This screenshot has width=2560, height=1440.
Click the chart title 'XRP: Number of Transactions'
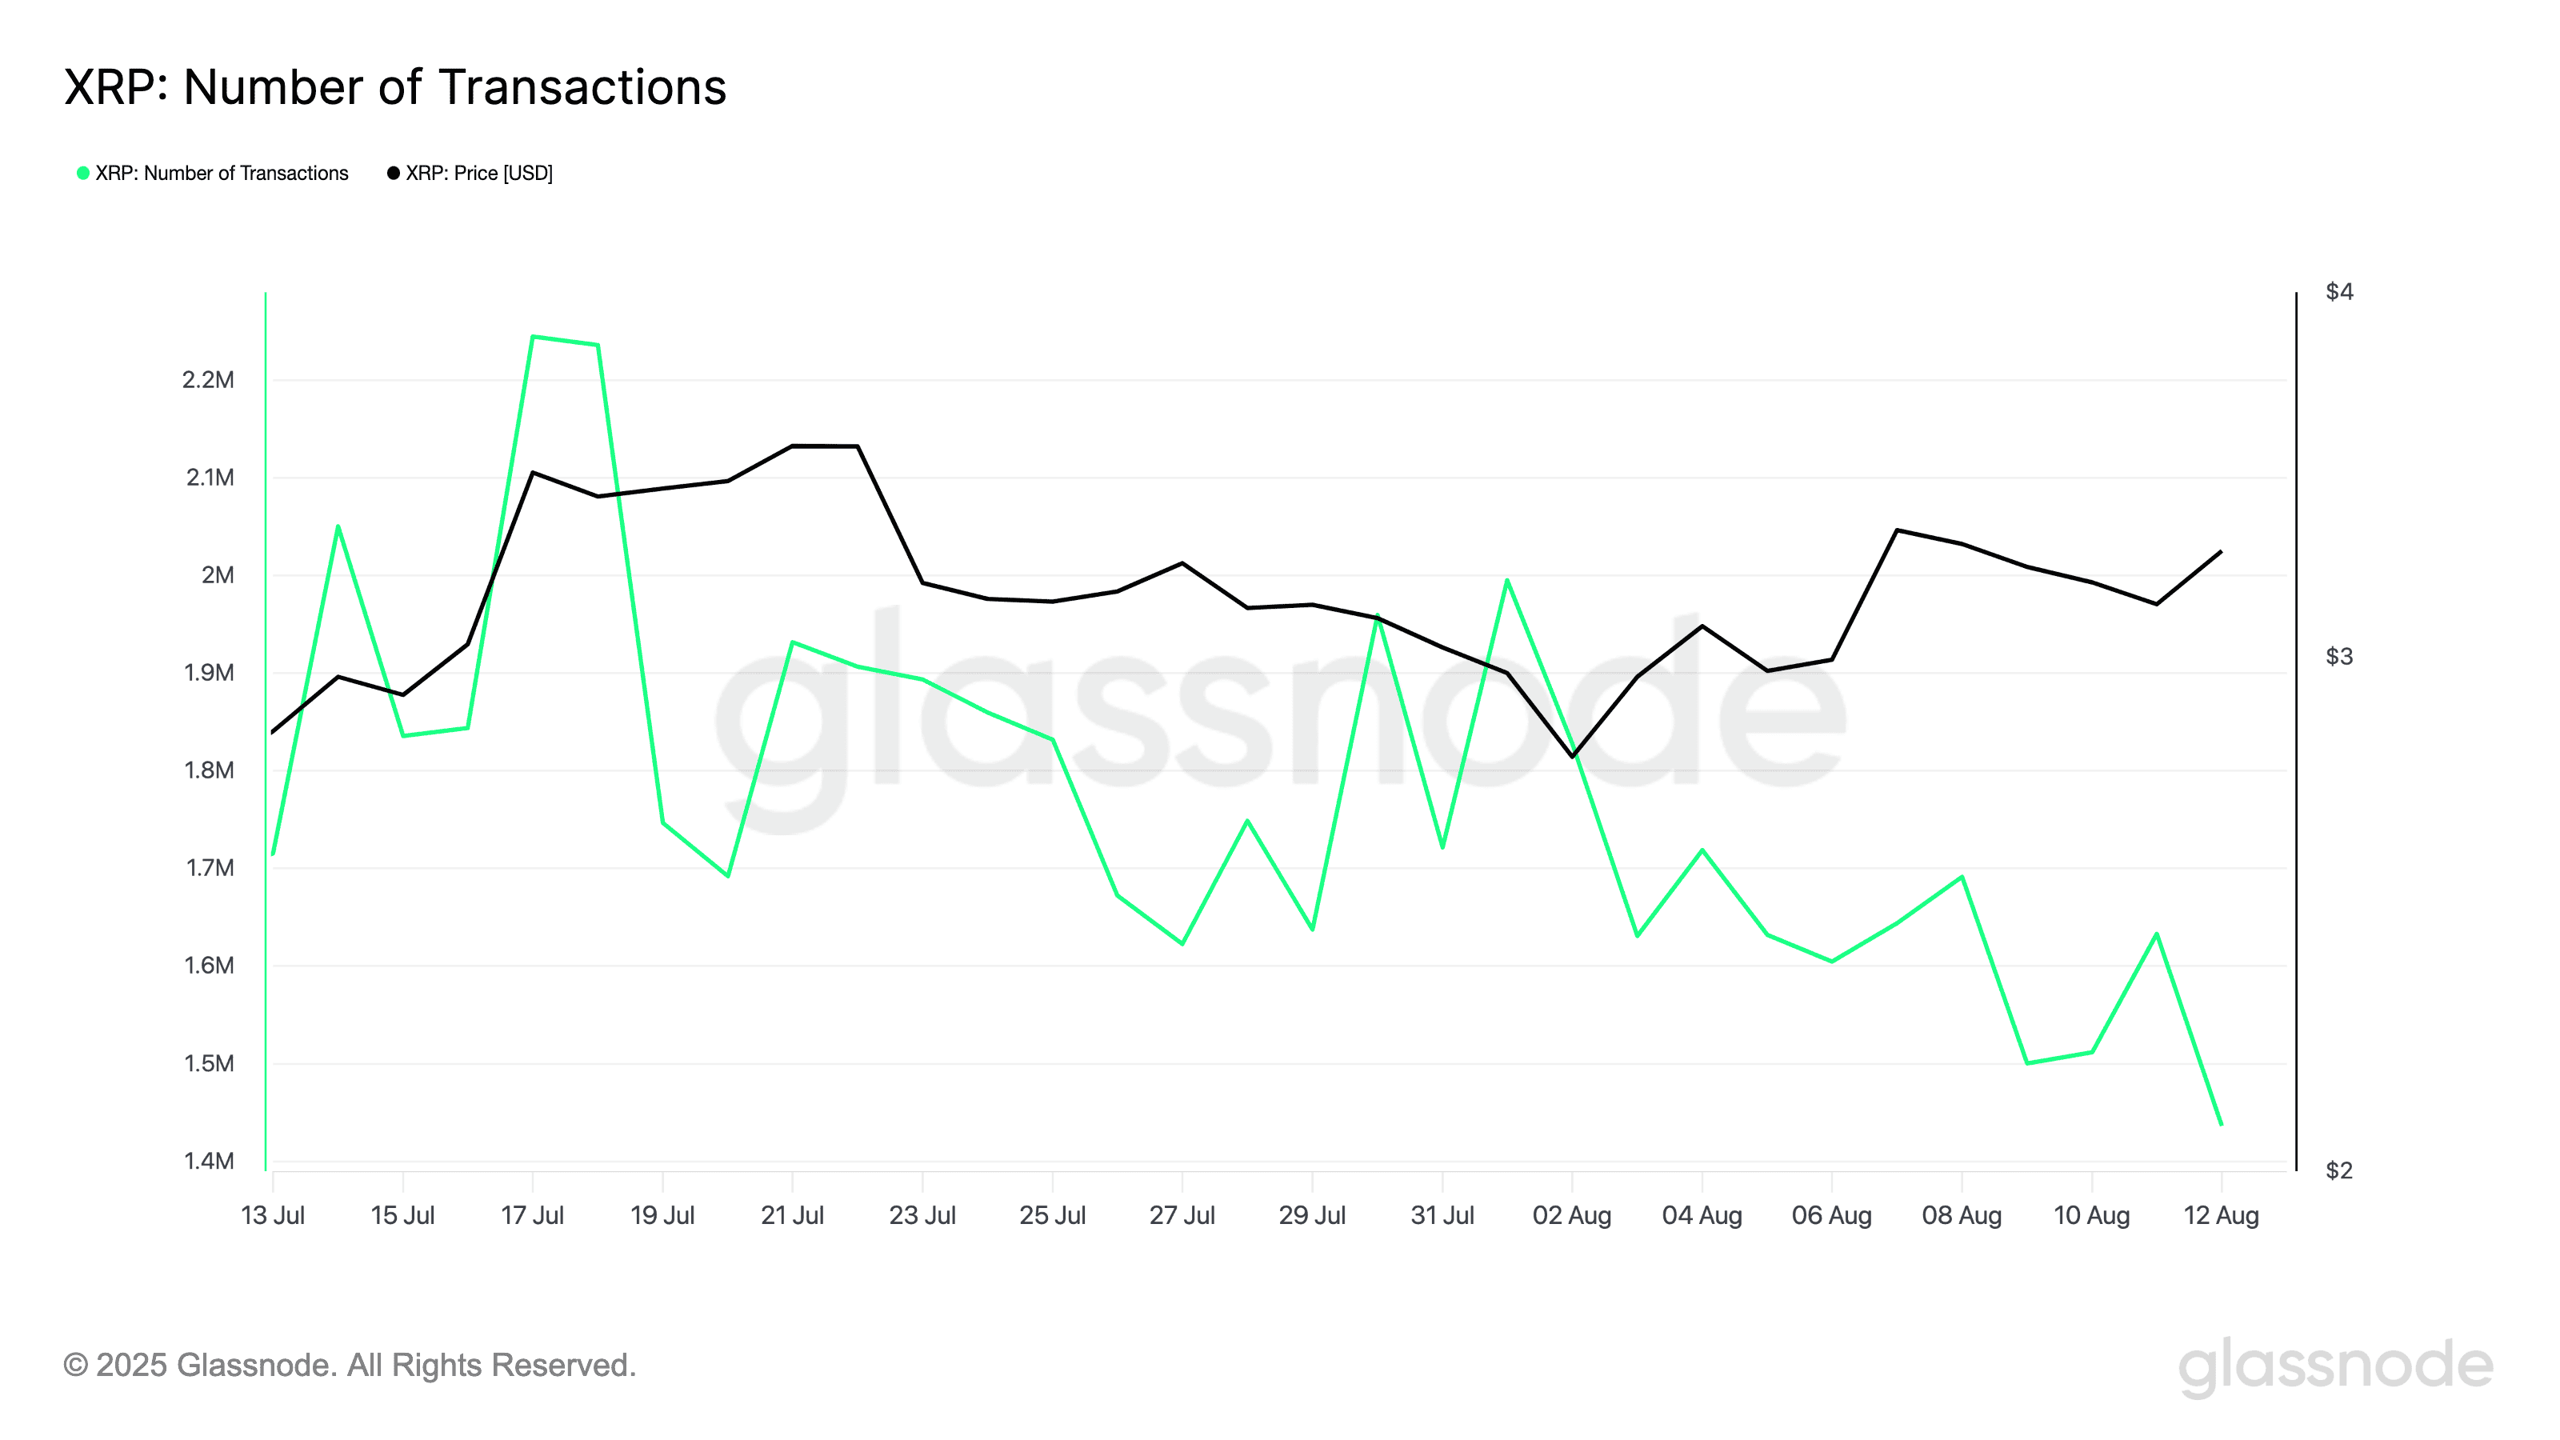395,87
